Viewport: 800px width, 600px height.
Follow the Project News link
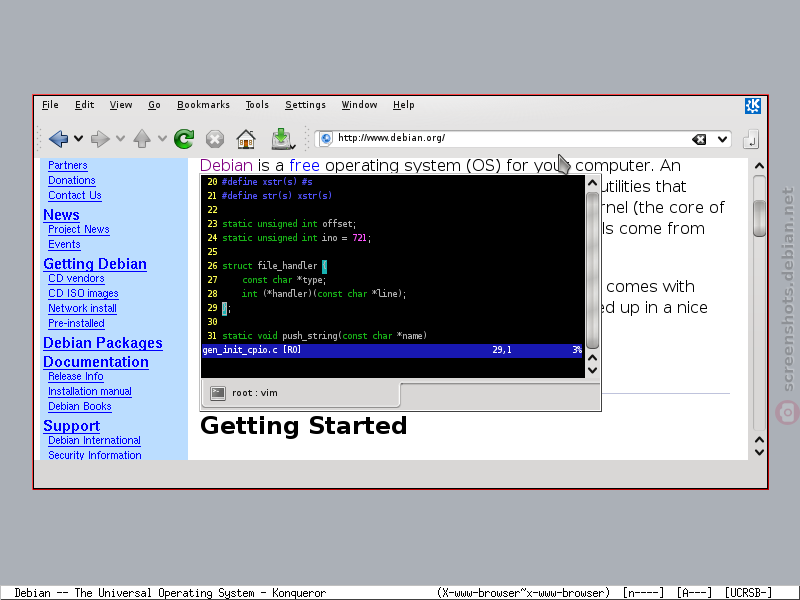(x=79, y=230)
